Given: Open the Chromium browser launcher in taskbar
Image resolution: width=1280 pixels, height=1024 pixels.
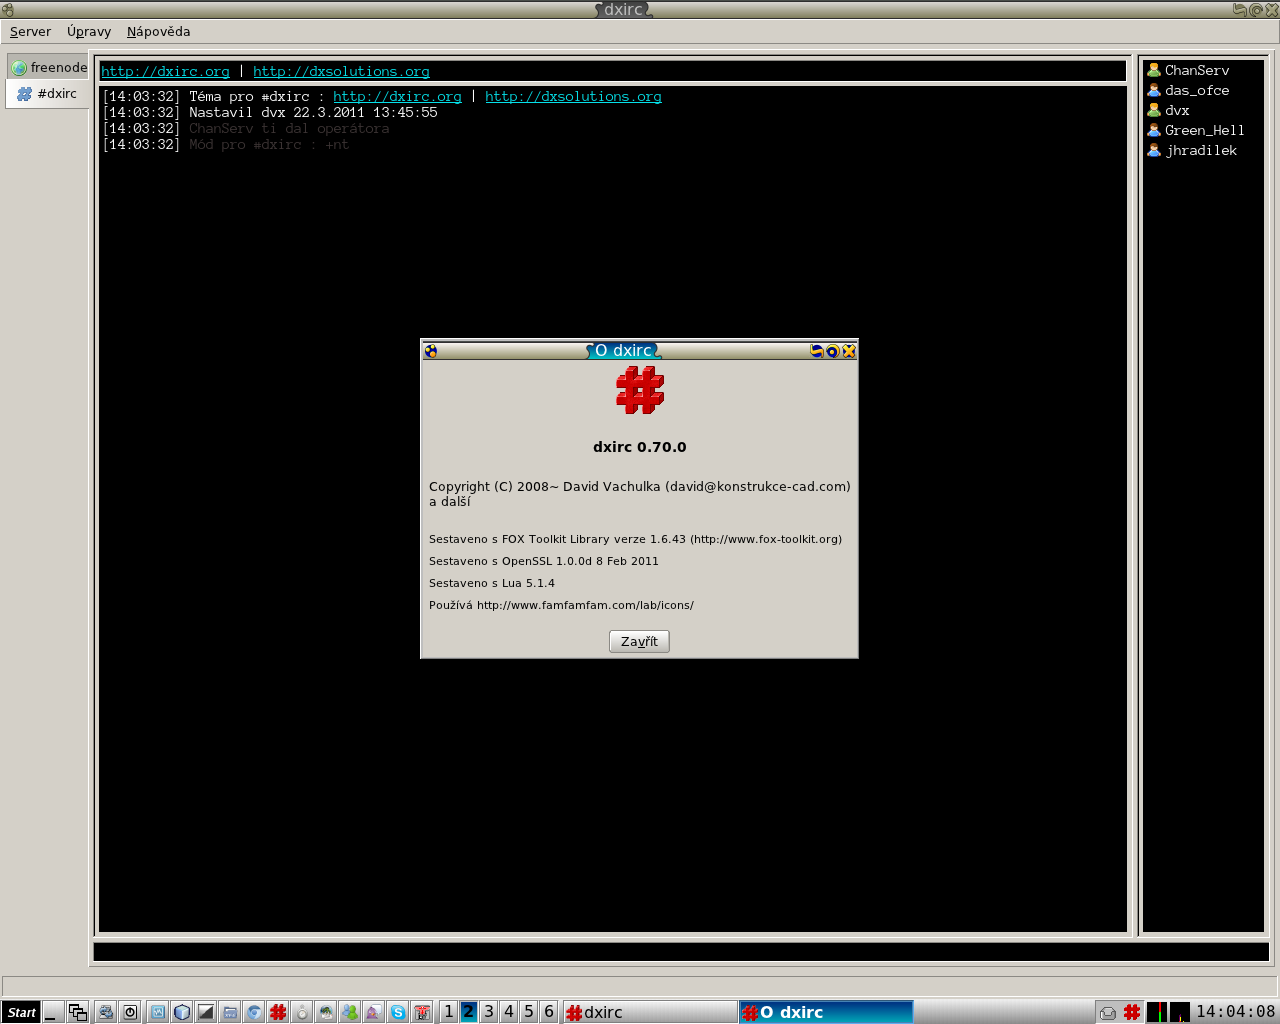Looking at the screenshot, I should (x=254, y=1012).
